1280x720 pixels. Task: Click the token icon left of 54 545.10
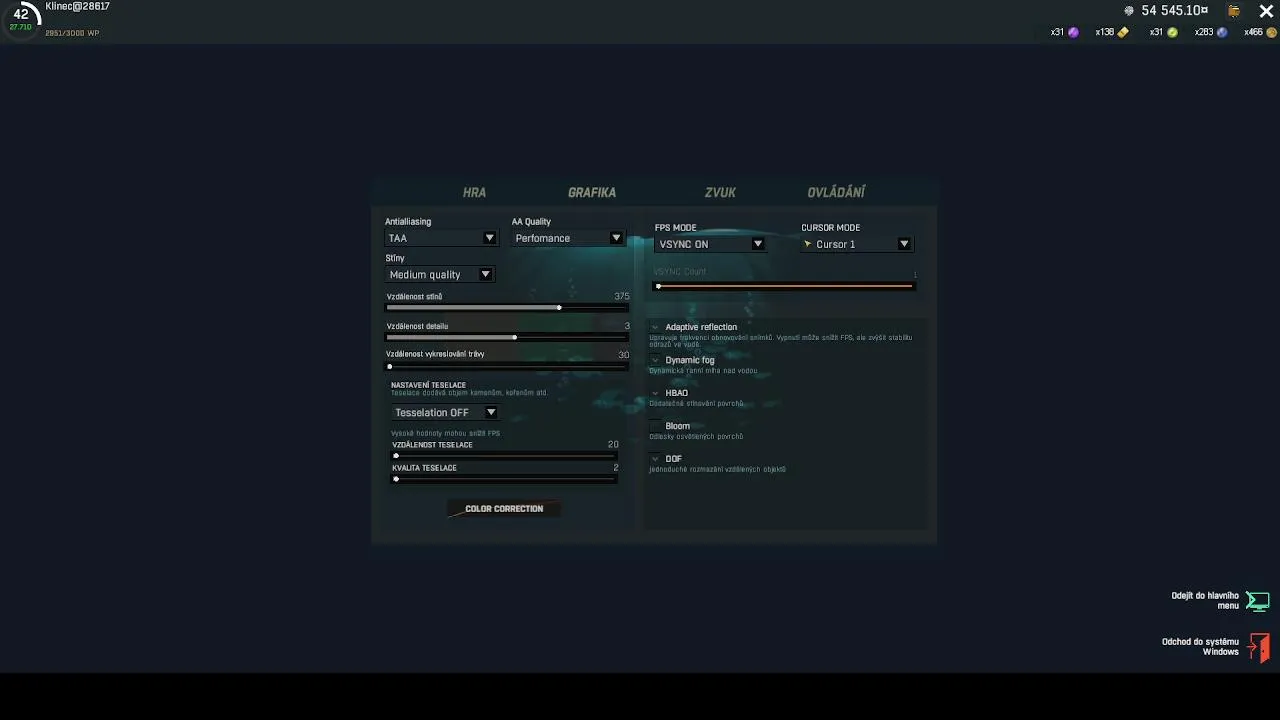1129,11
